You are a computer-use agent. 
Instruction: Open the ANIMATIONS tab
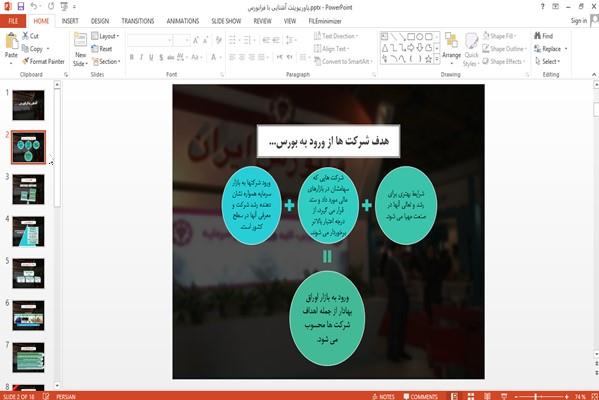[183, 21]
